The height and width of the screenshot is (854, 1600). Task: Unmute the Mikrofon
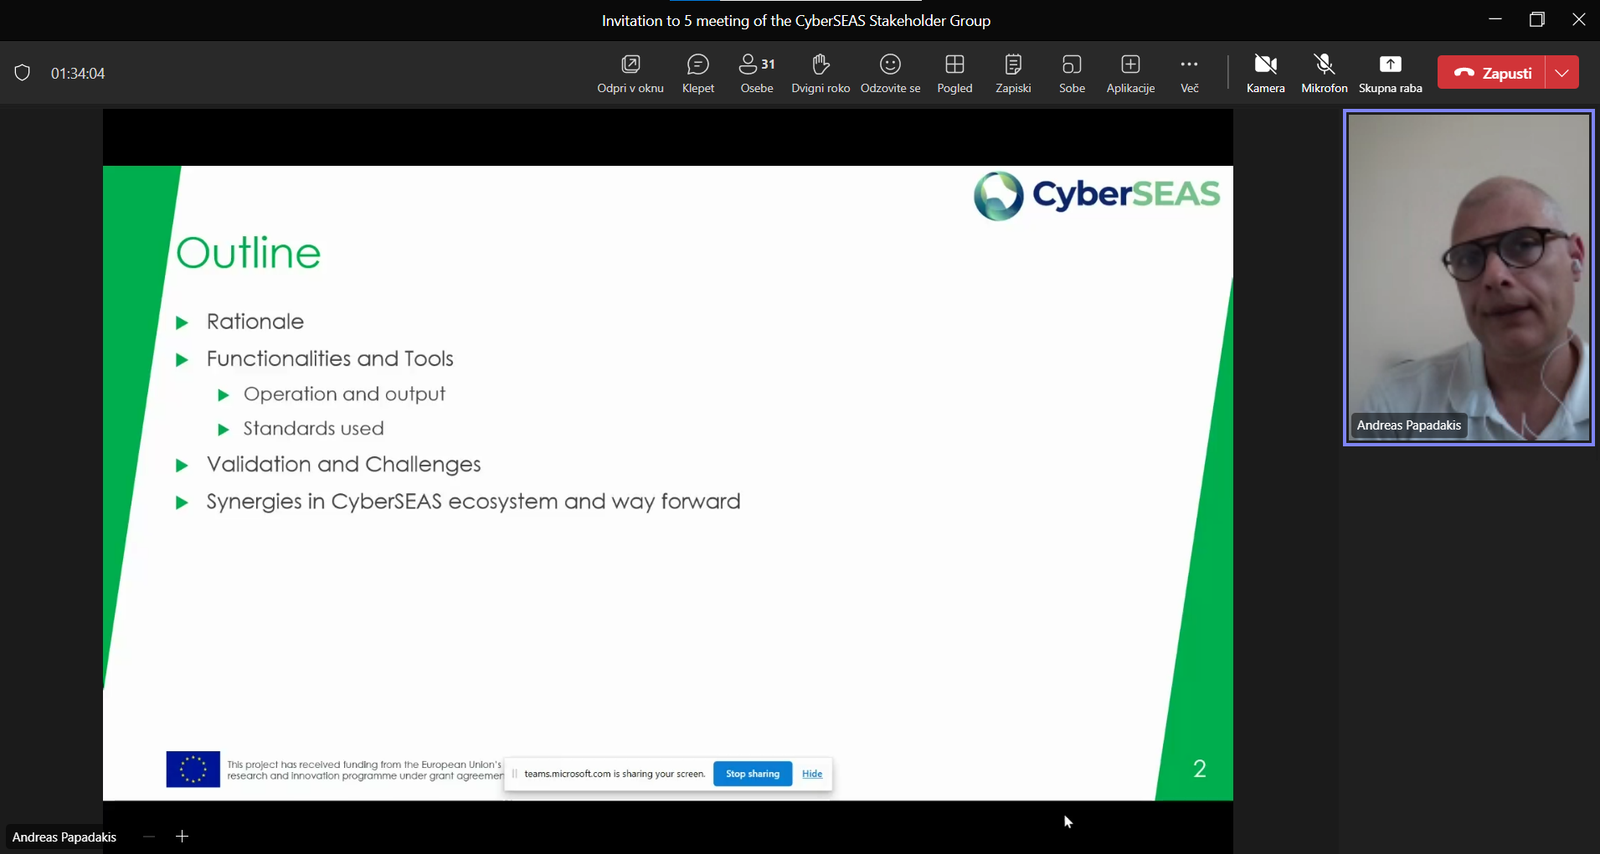(x=1324, y=73)
